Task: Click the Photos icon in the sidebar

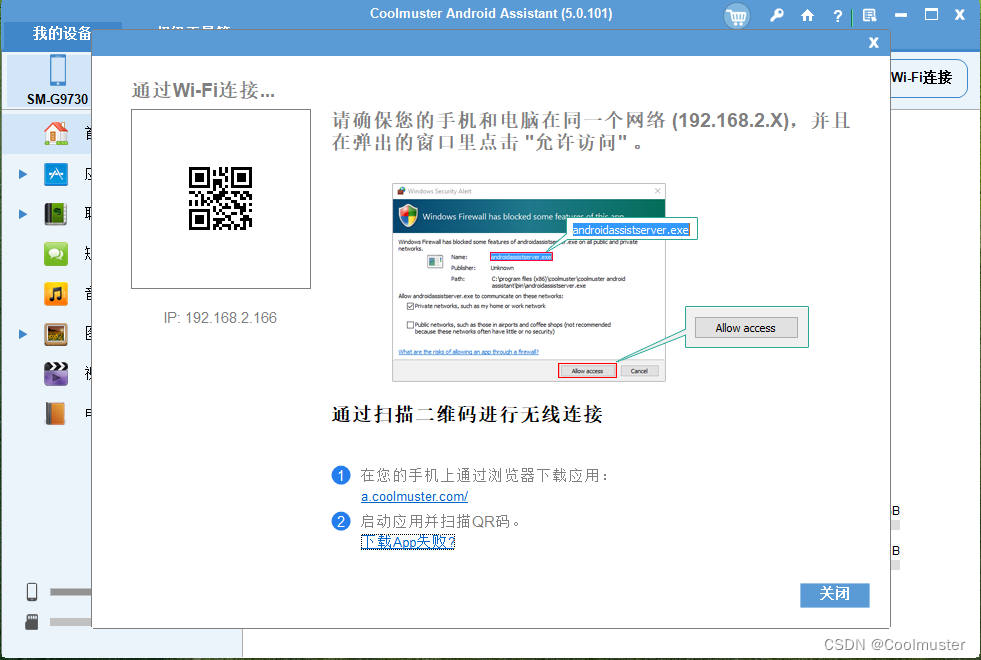Action: [x=55, y=333]
